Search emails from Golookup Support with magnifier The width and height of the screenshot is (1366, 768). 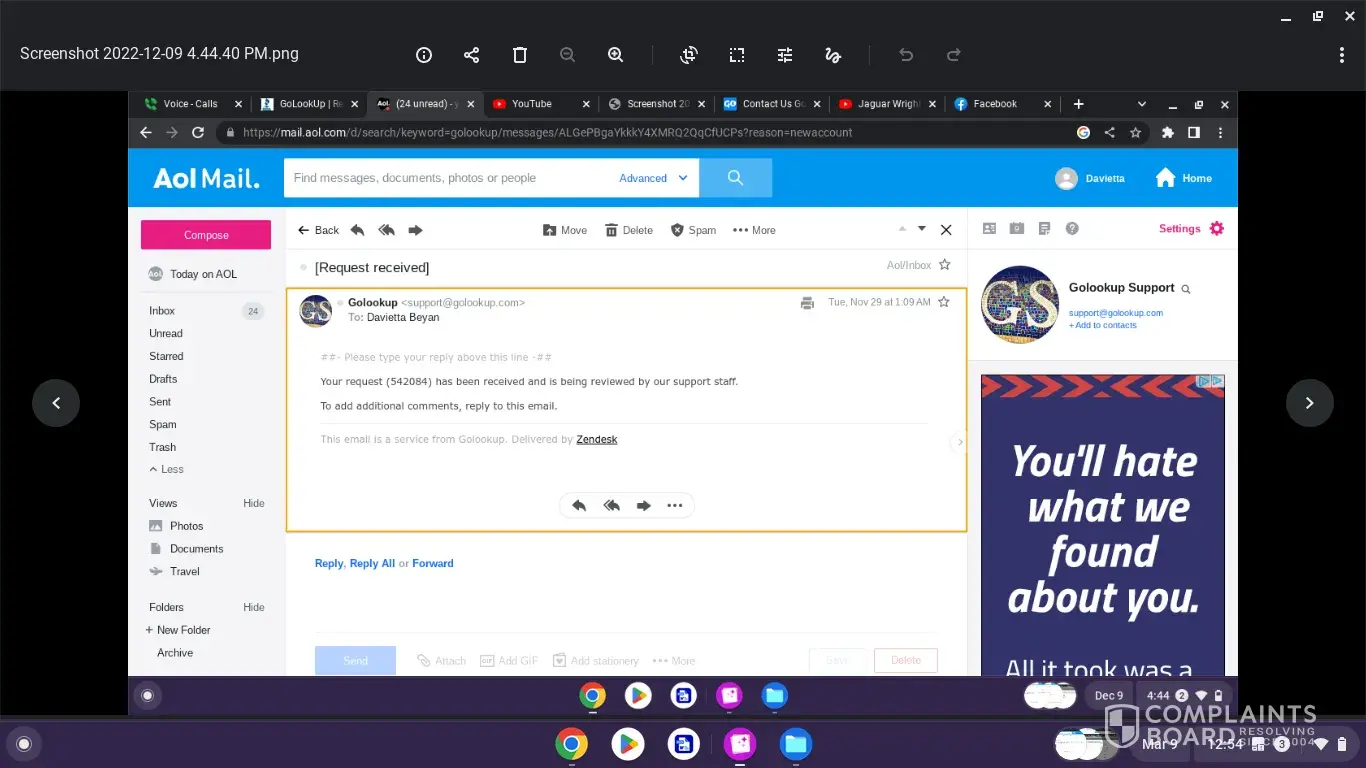coord(1186,289)
